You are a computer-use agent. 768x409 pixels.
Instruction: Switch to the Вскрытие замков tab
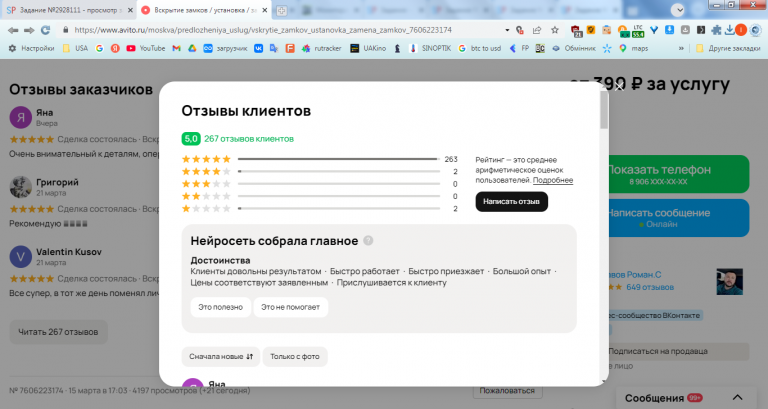pyautogui.click(x=205, y=10)
